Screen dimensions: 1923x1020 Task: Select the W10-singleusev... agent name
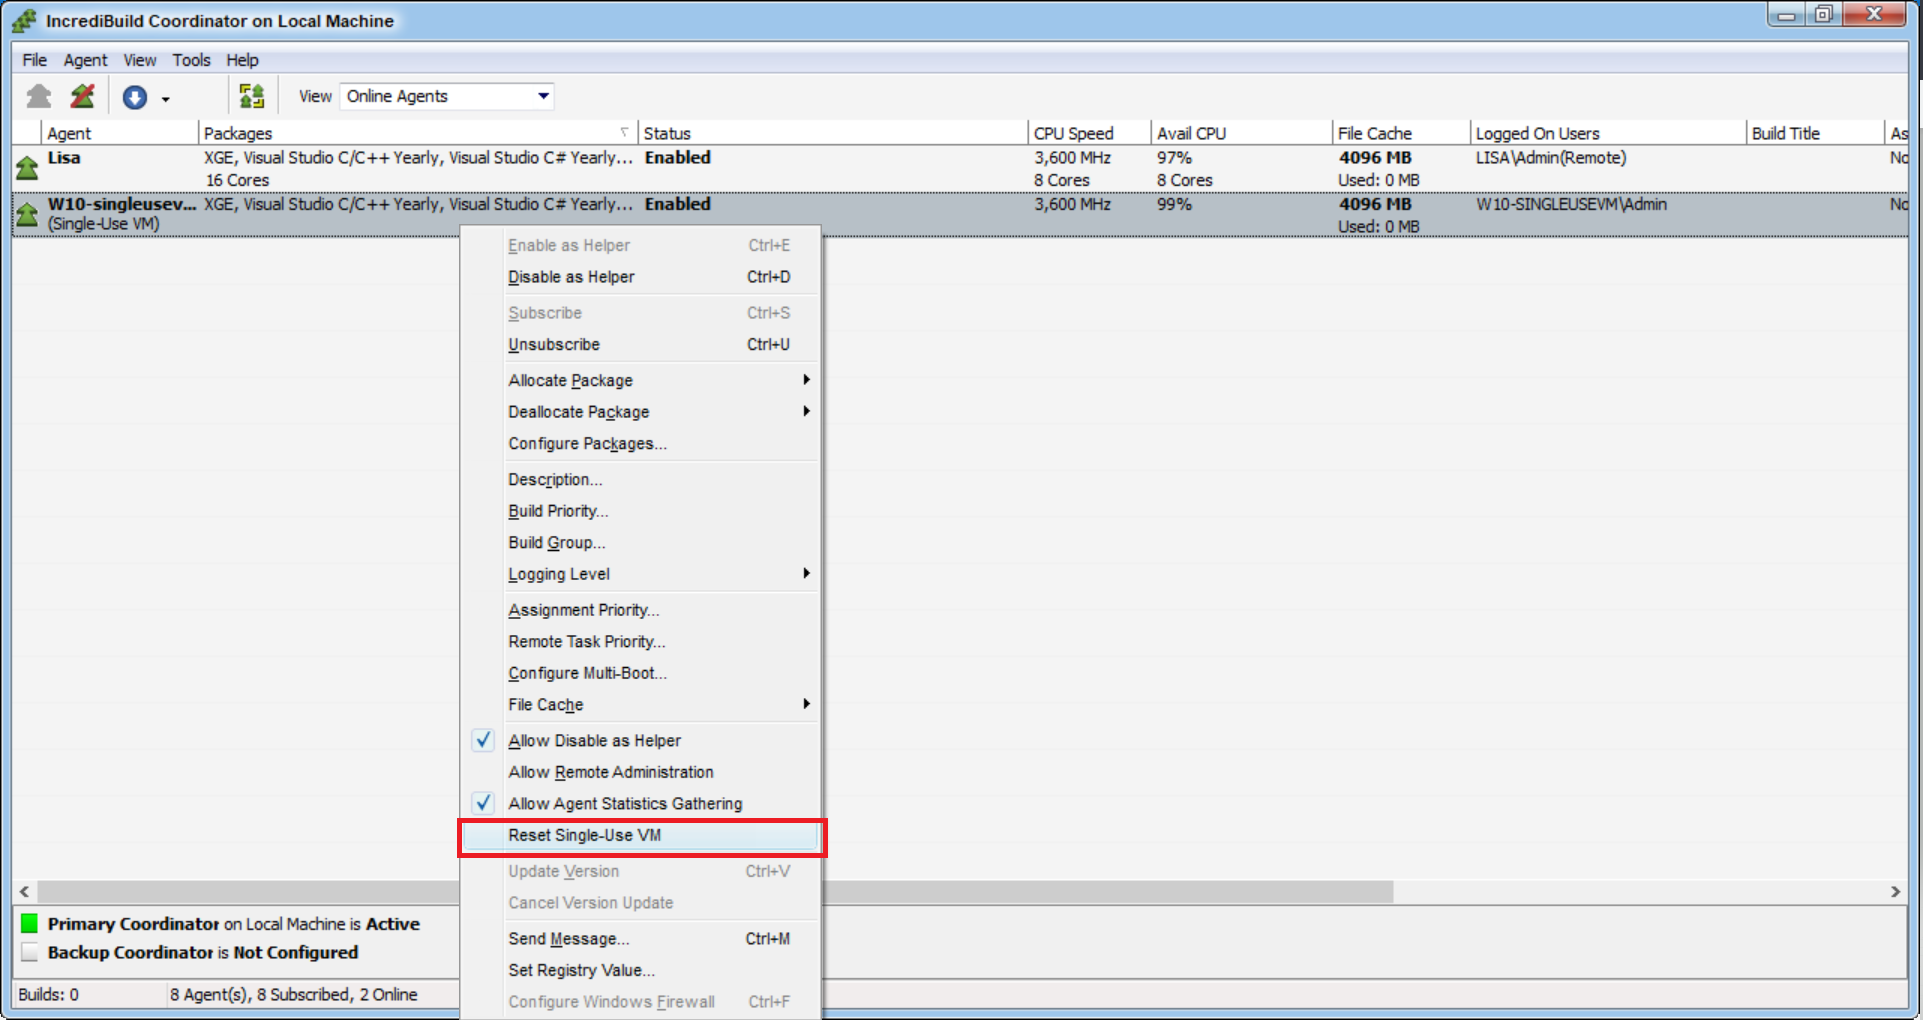click(x=122, y=204)
